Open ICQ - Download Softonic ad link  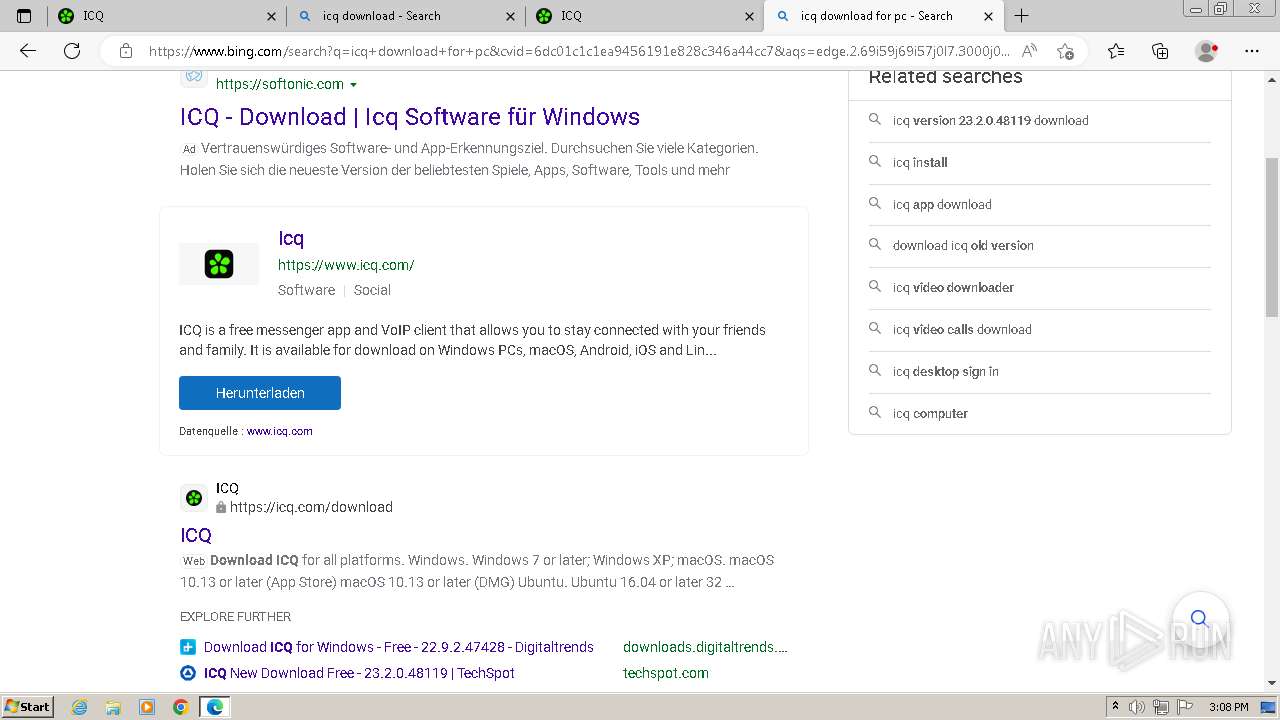pyautogui.click(x=410, y=117)
